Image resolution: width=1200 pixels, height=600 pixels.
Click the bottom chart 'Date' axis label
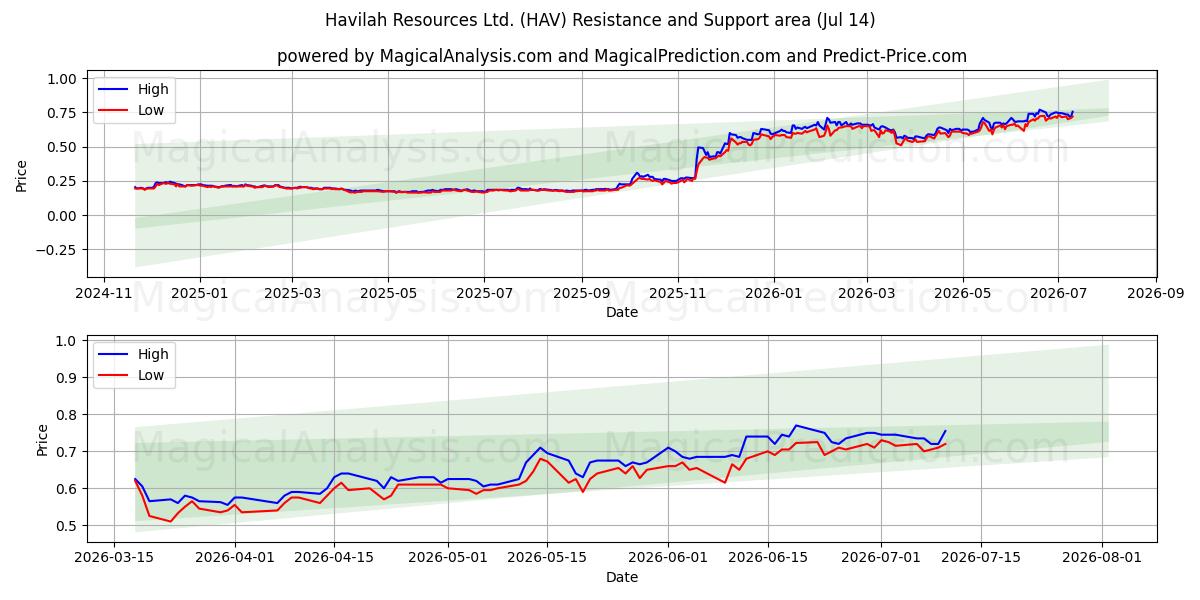[x=622, y=577]
